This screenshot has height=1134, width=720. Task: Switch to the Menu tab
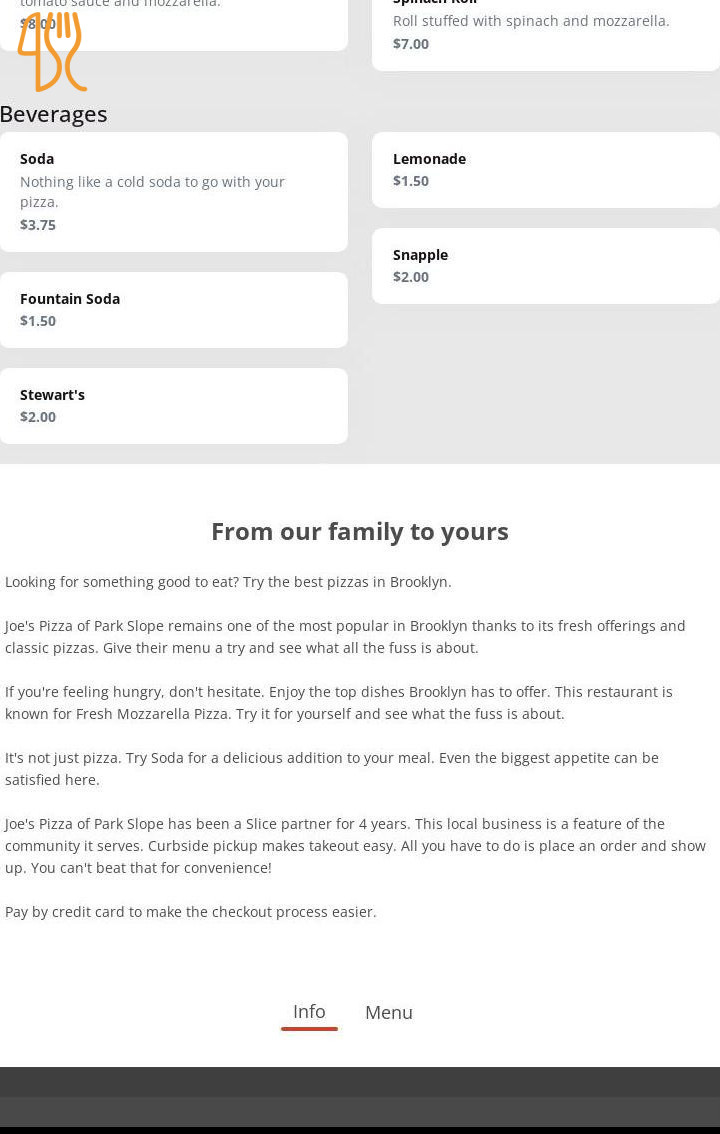point(389,1013)
